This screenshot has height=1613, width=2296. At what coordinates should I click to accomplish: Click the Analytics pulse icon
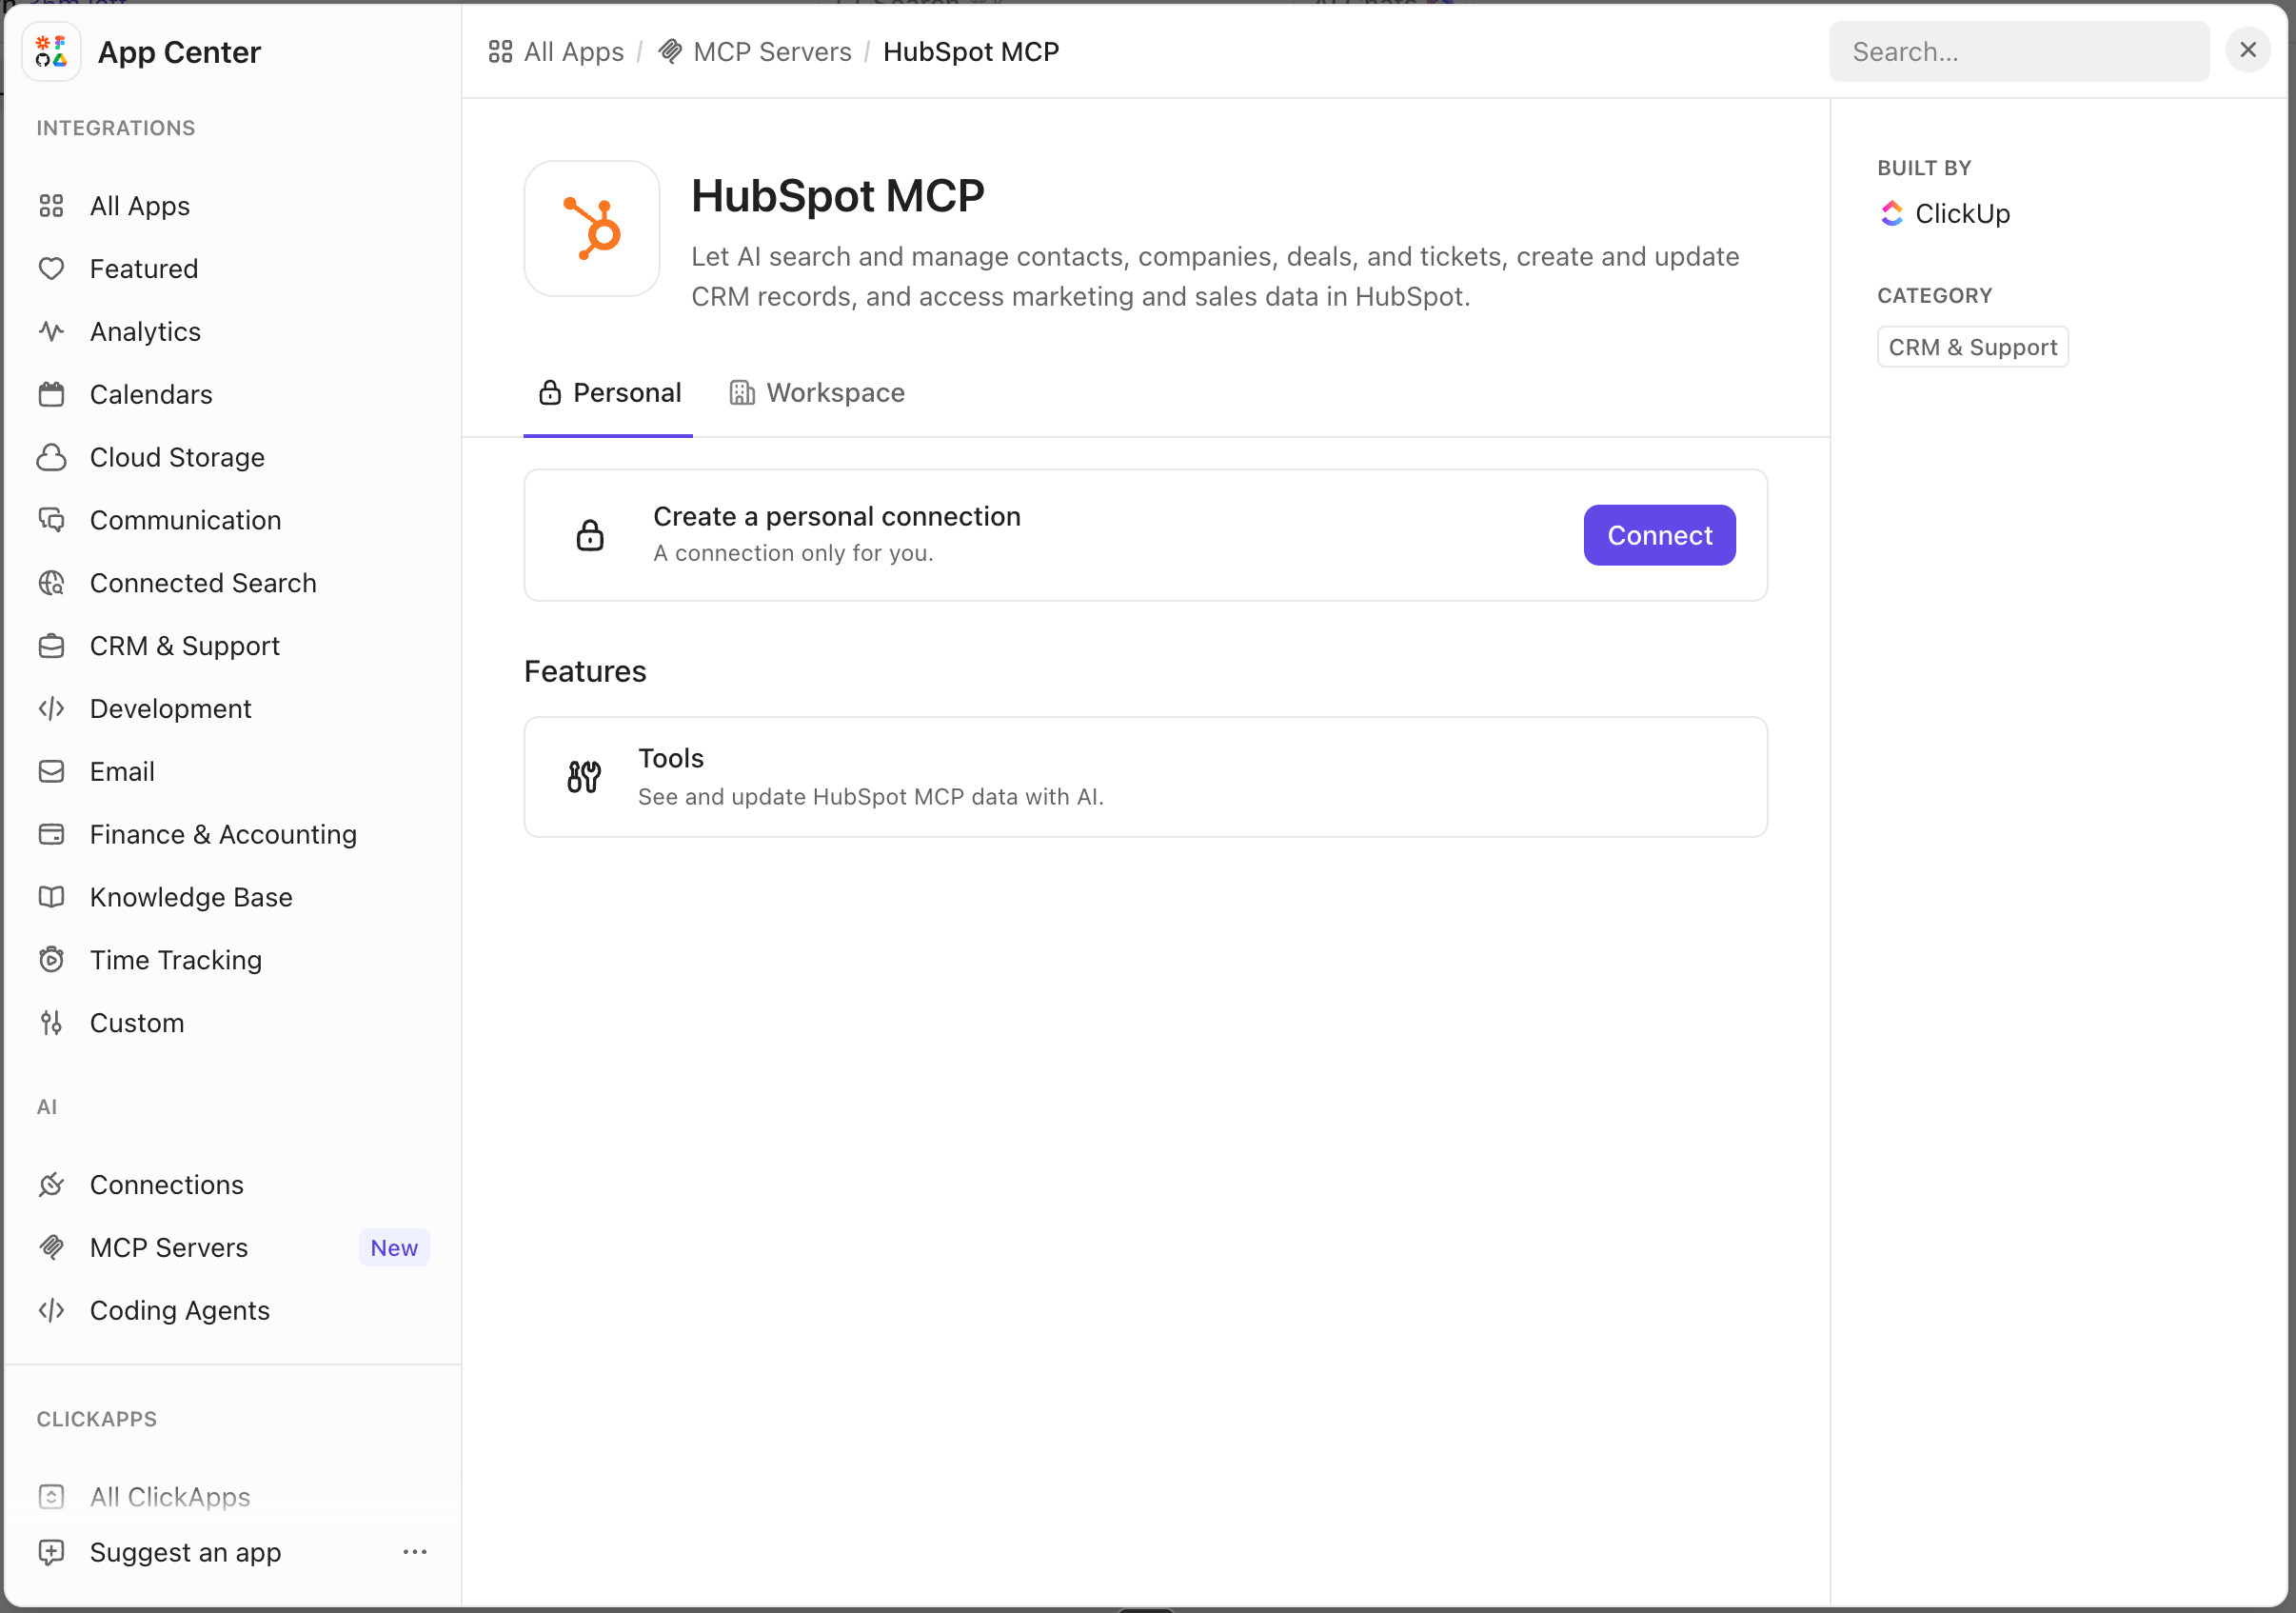(x=51, y=331)
